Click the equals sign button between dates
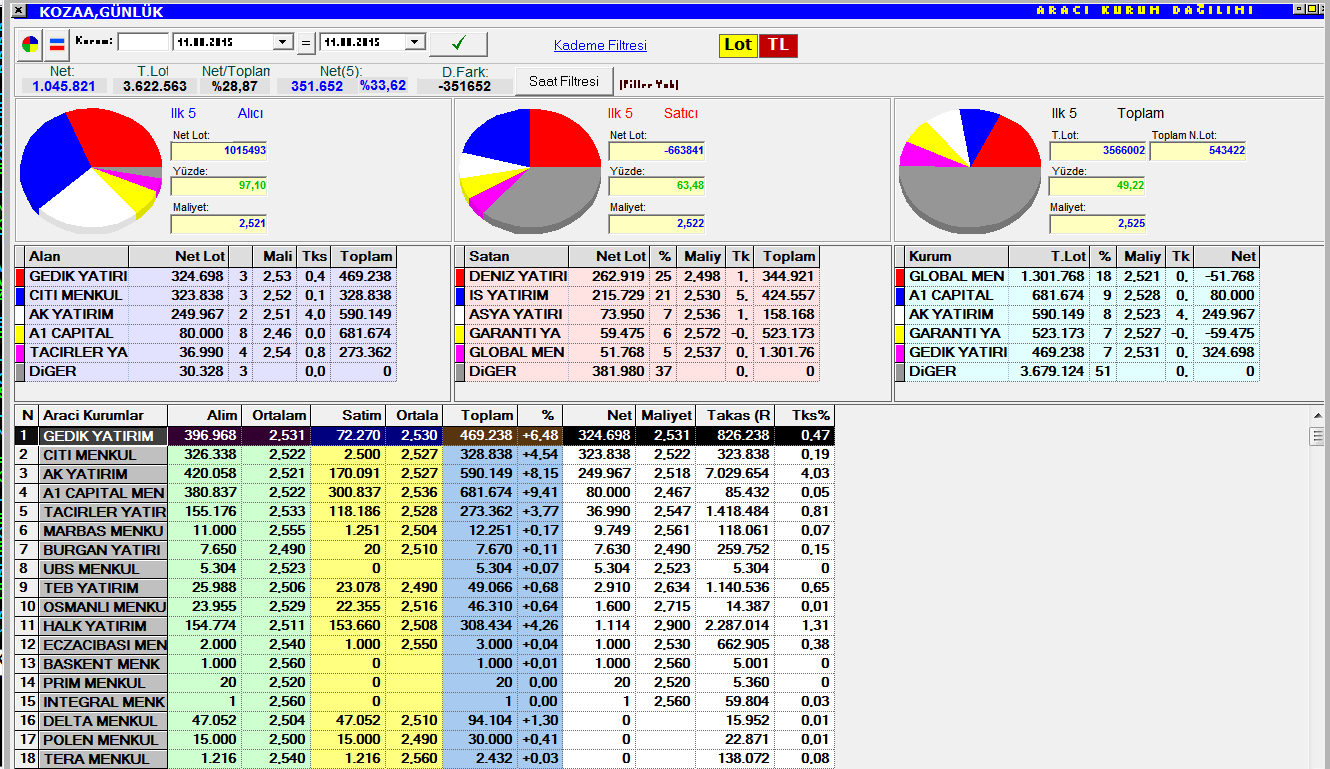 point(305,43)
